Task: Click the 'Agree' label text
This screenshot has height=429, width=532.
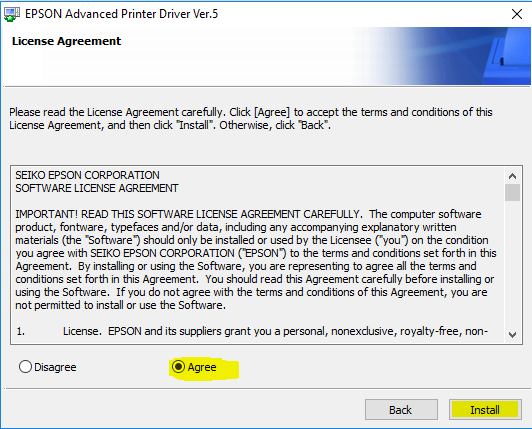Action: (202, 367)
